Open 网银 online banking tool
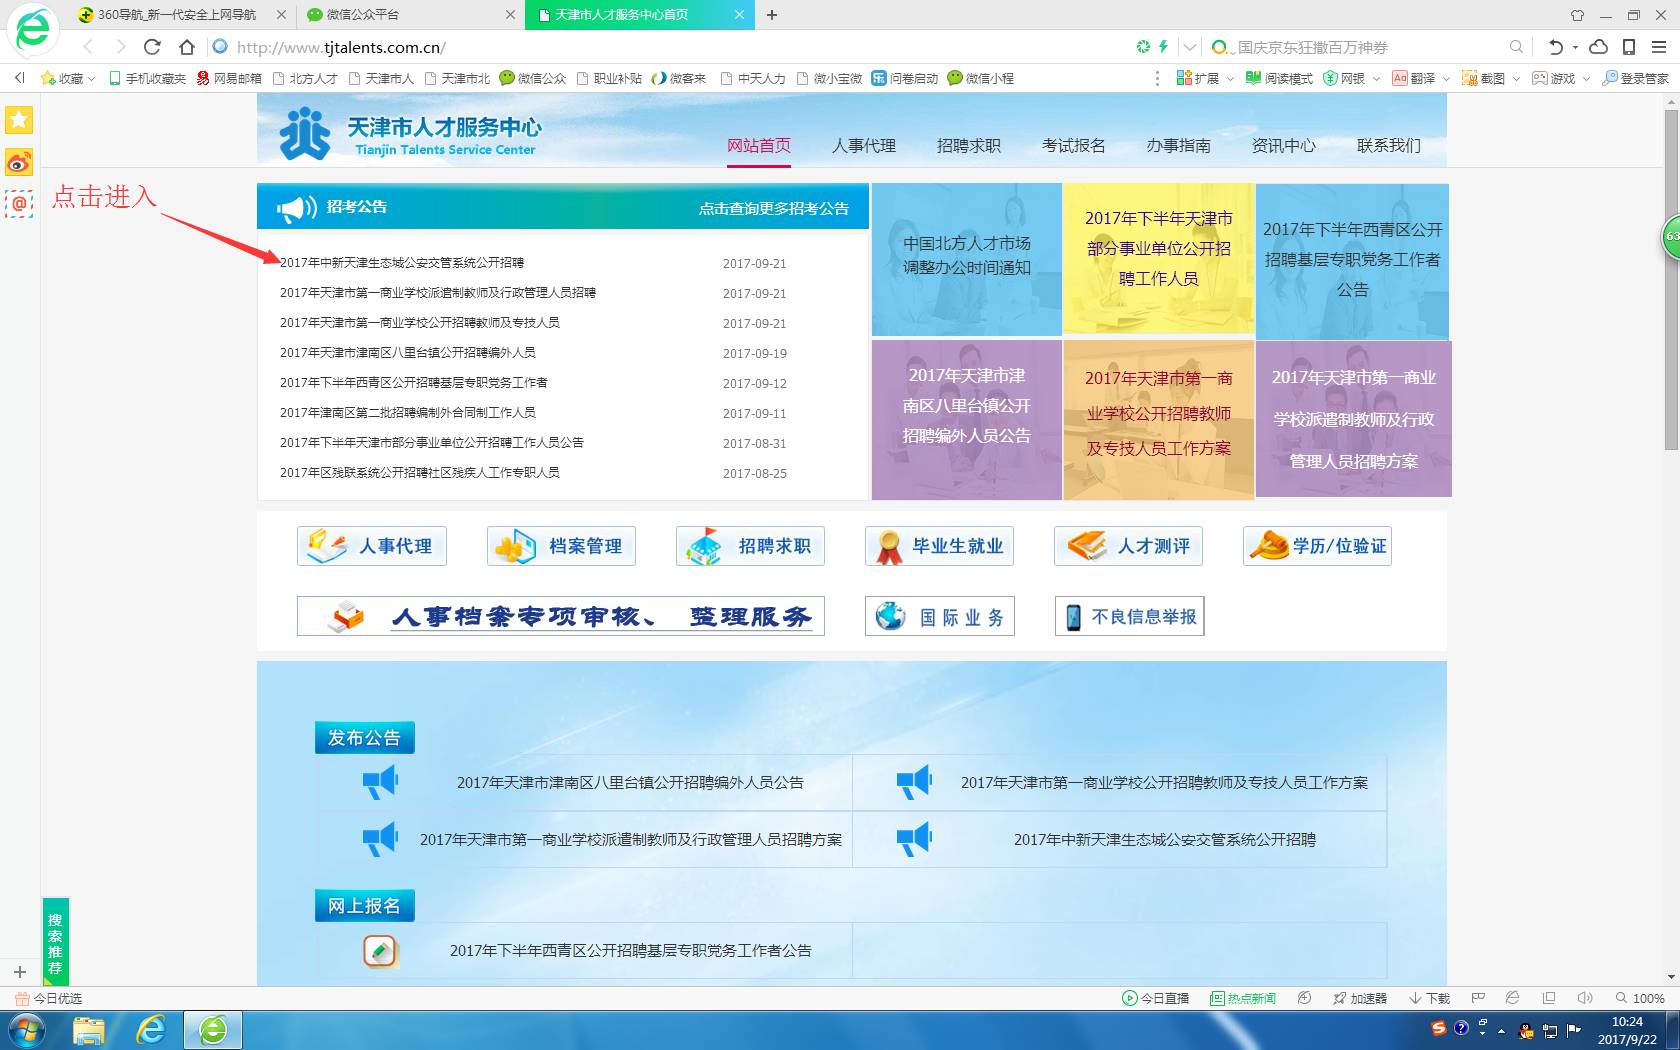 click(1344, 78)
